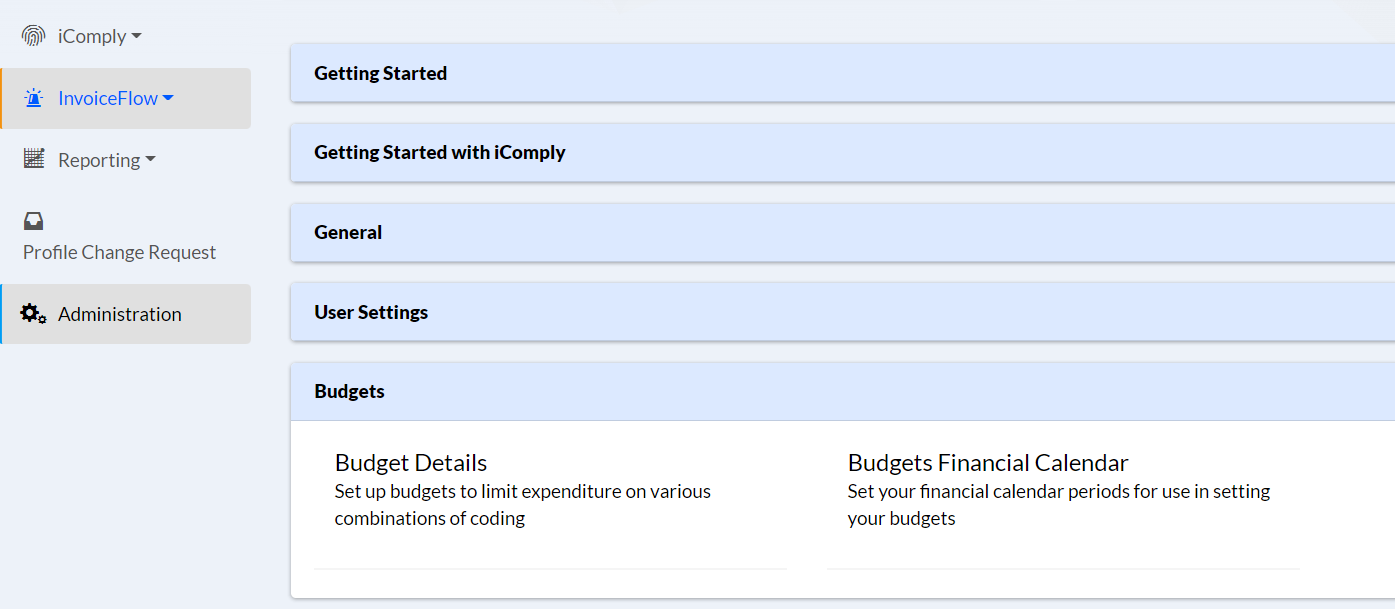1395x609 pixels.
Task: Open the Reporting dropdown caret
Action: pyautogui.click(x=151, y=160)
